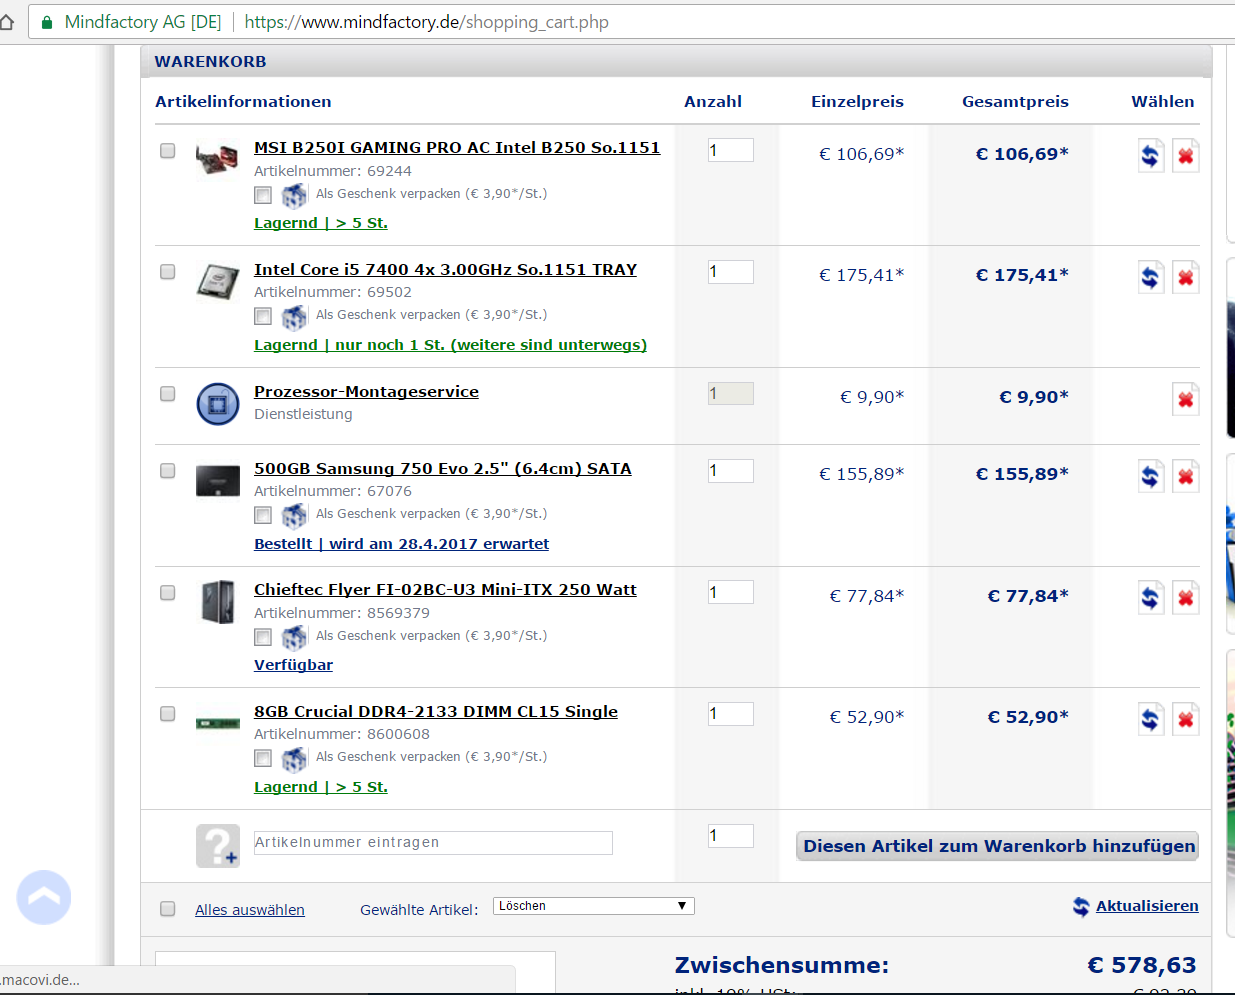Click Aktualisieren link

[1147, 906]
